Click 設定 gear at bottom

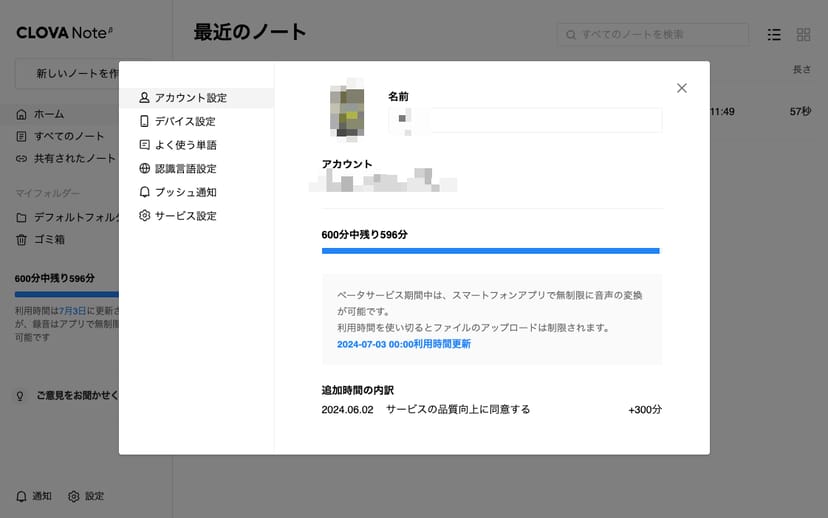click(x=86, y=496)
